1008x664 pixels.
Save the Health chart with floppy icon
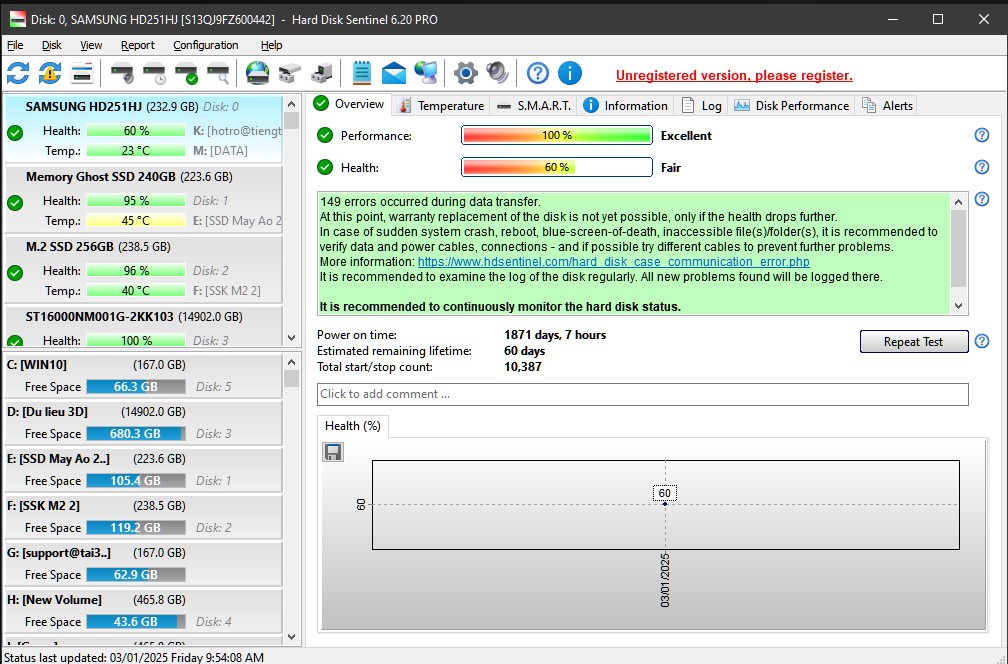(331, 452)
